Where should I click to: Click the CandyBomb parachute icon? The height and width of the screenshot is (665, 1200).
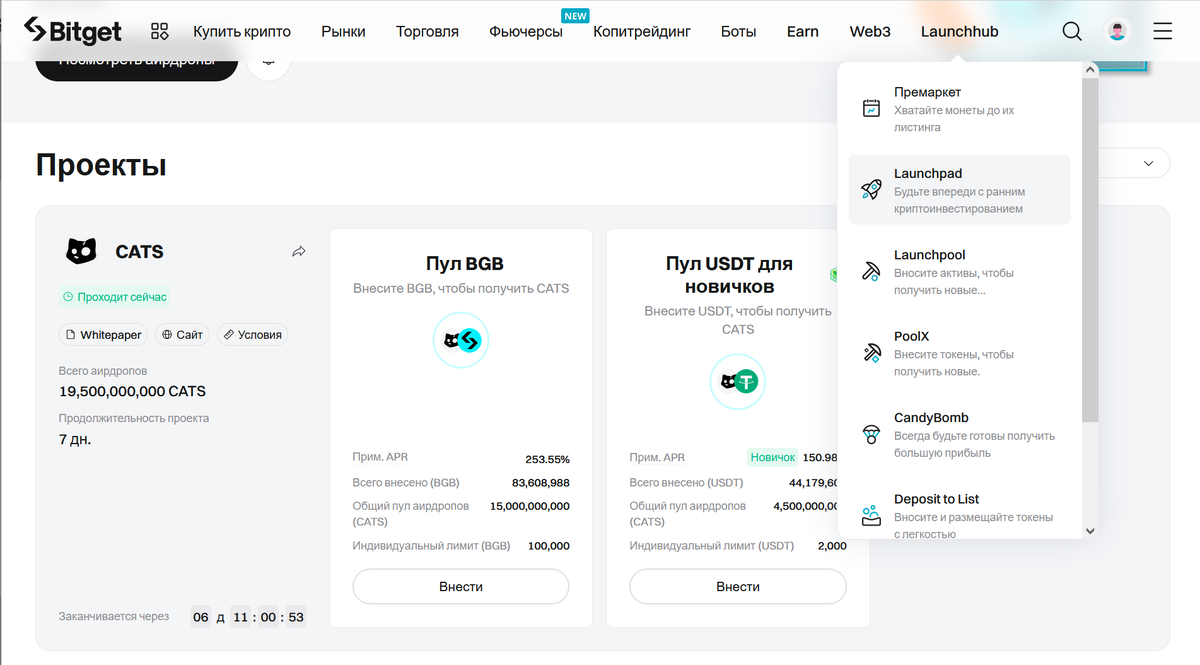click(x=872, y=434)
